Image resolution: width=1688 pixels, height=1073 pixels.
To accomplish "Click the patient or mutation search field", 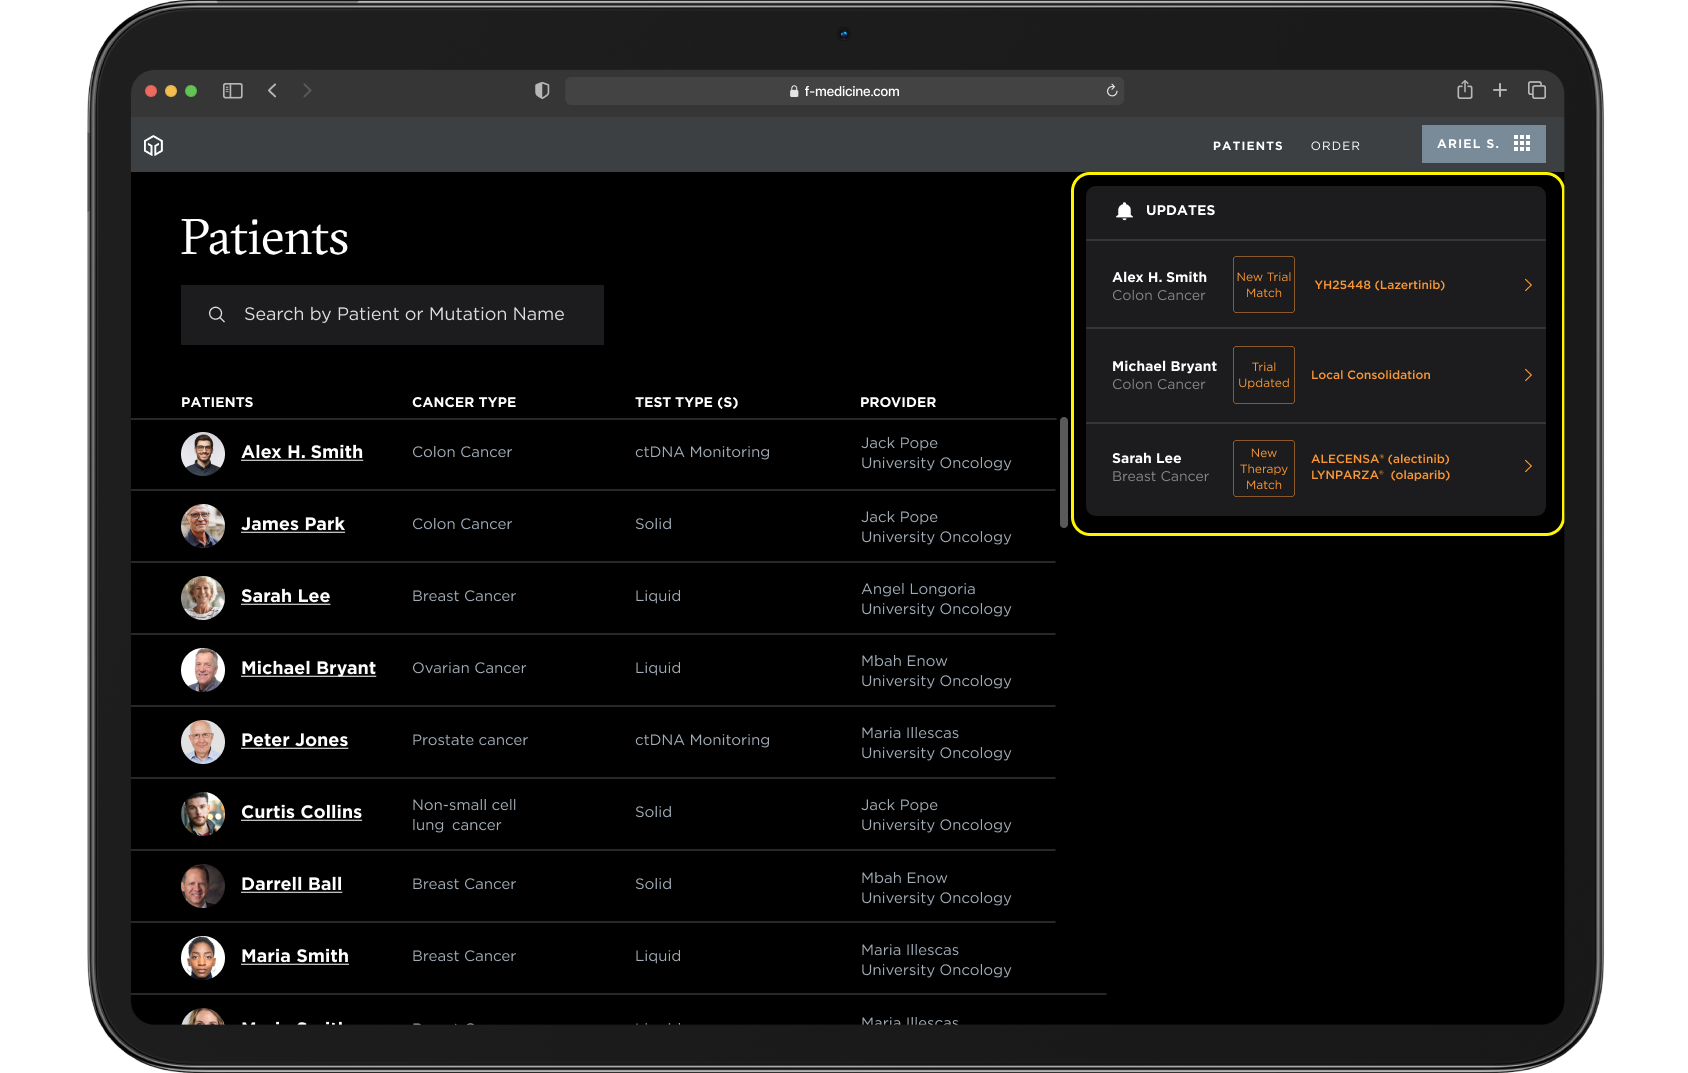I will [403, 315].
